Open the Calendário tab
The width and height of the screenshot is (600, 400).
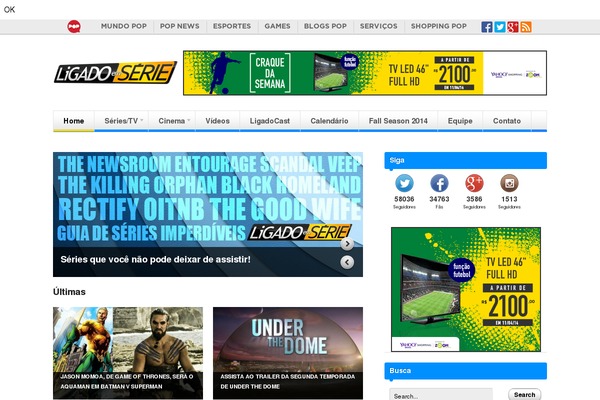[329, 121]
